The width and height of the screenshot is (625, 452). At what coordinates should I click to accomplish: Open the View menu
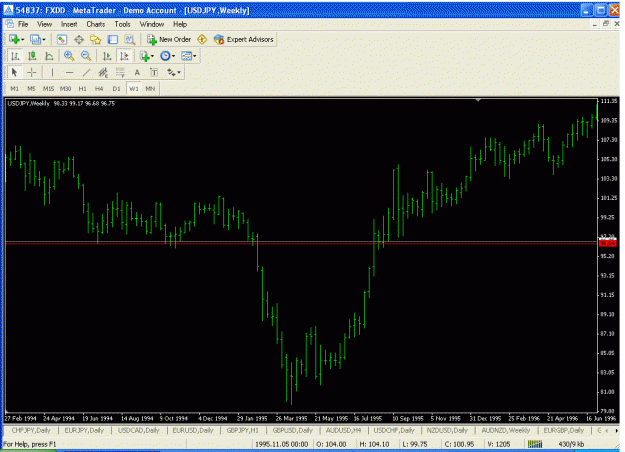45,24
